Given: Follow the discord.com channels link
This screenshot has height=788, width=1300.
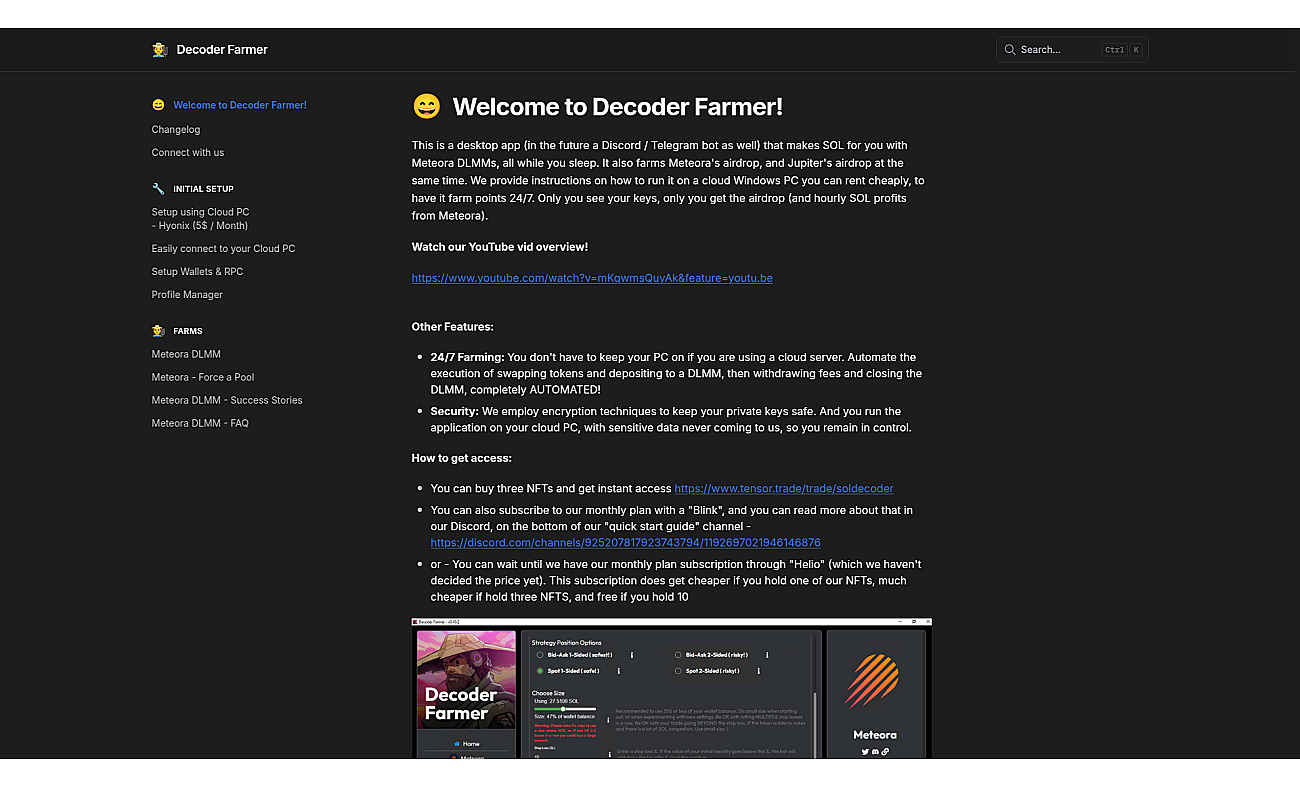Looking at the screenshot, I should [626, 543].
